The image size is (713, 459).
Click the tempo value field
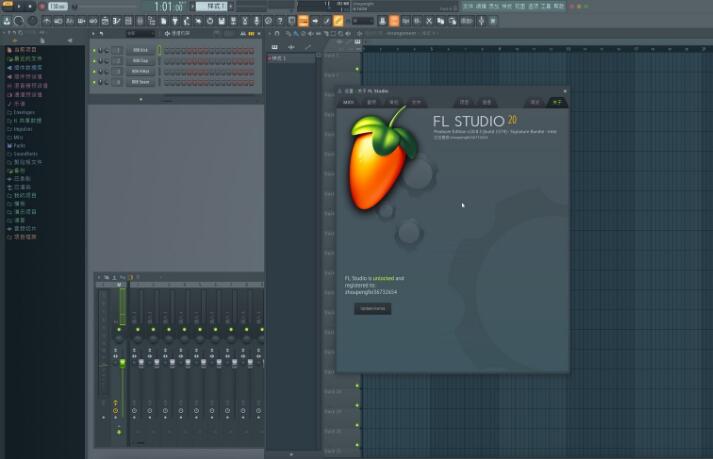click(58, 6)
